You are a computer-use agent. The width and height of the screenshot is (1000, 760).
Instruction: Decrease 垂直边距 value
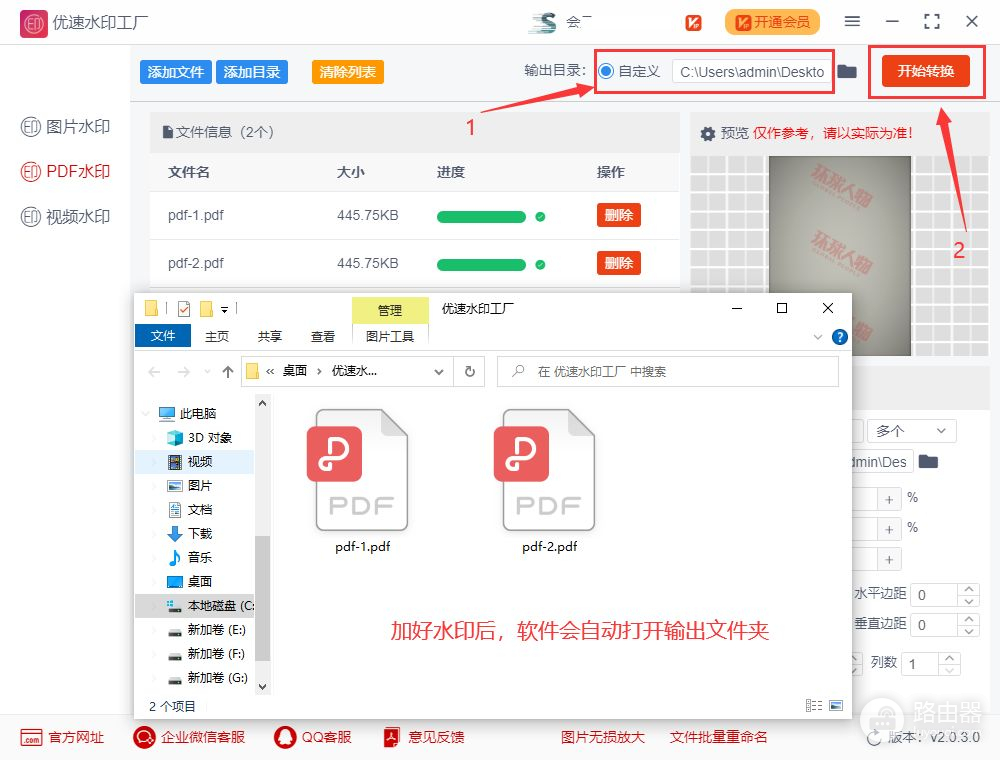pos(969,631)
